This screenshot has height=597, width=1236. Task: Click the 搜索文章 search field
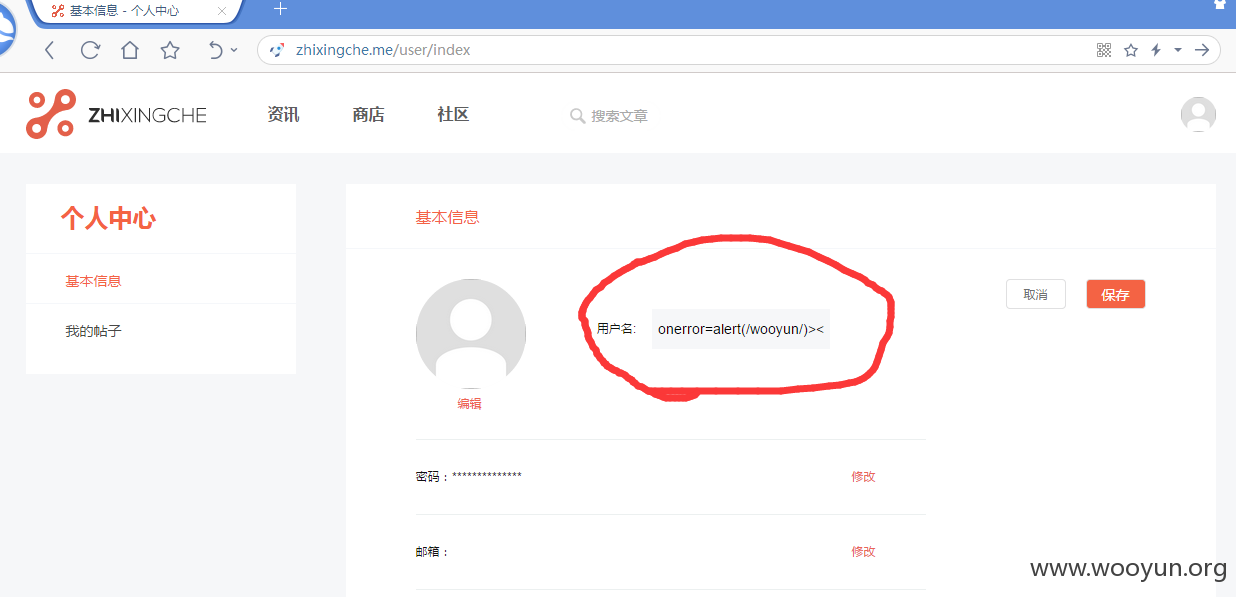tap(619, 116)
